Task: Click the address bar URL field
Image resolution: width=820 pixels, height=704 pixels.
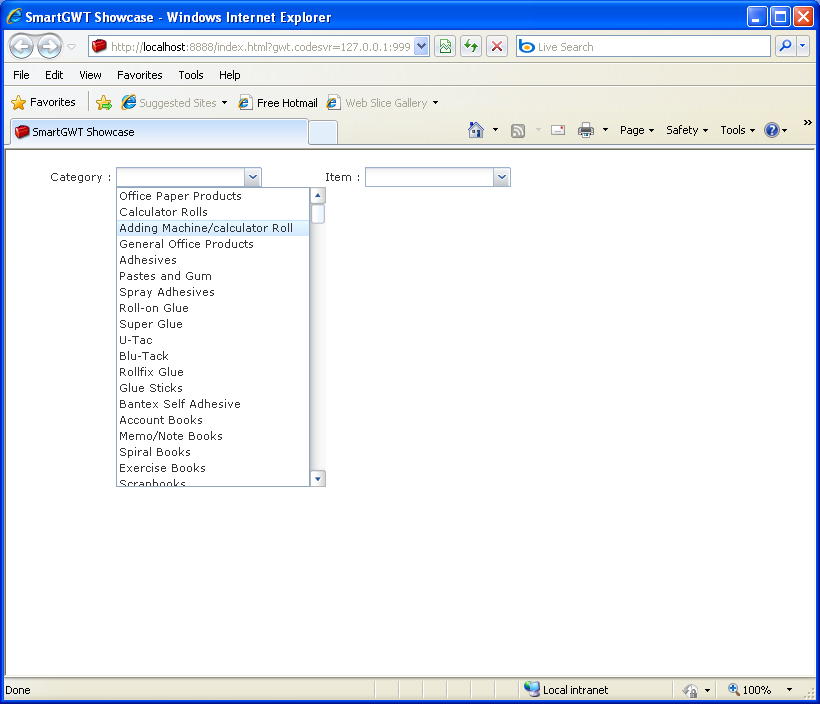Action: pyautogui.click(x=252, y=47)
